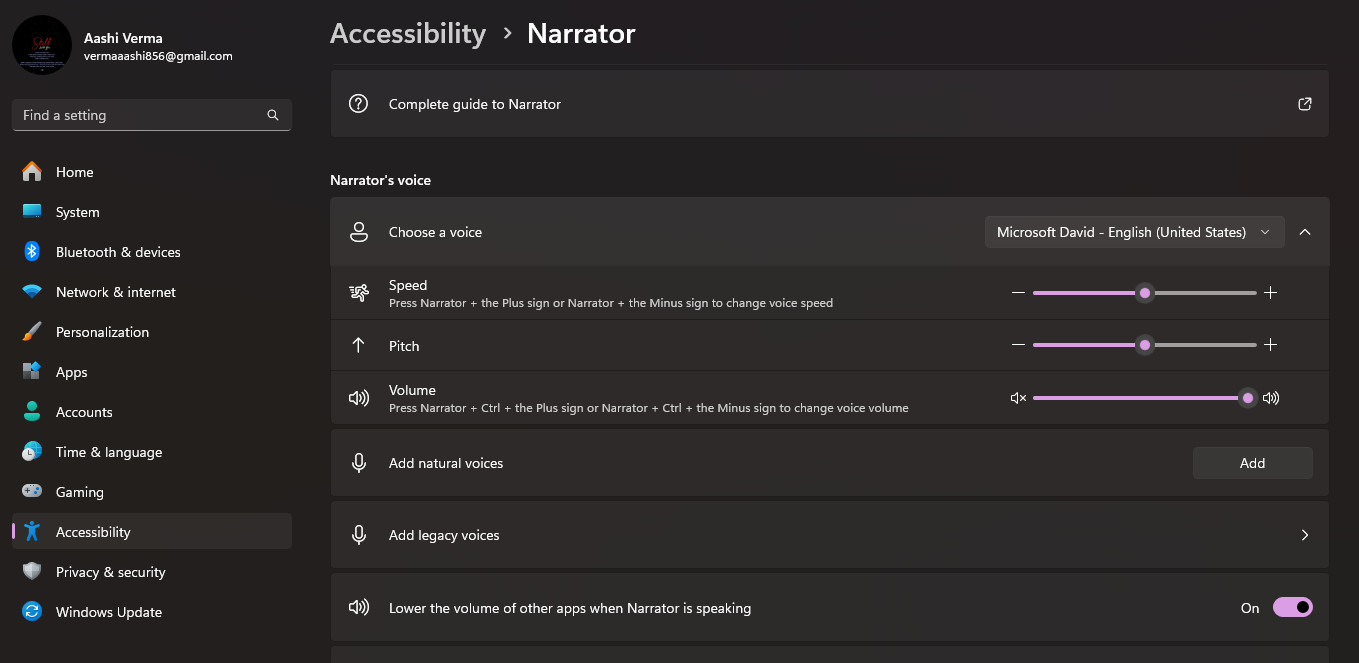
Task: Navigate back via Accessibility breadcrumb
Action: click(408, 34)
